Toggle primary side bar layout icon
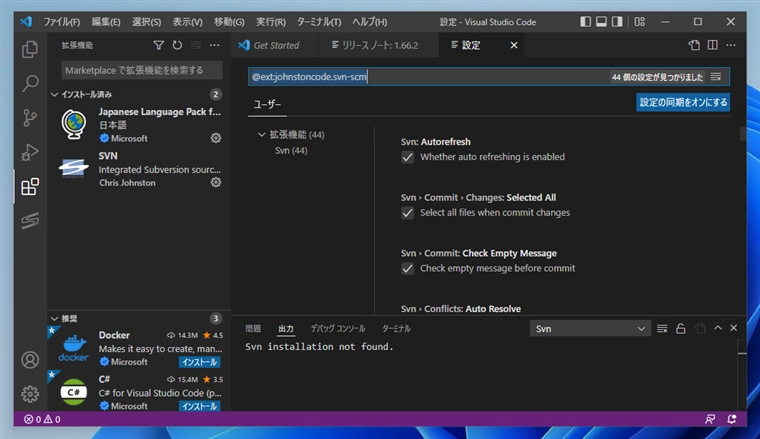760x439 pixels. click(x=586, y=22)
